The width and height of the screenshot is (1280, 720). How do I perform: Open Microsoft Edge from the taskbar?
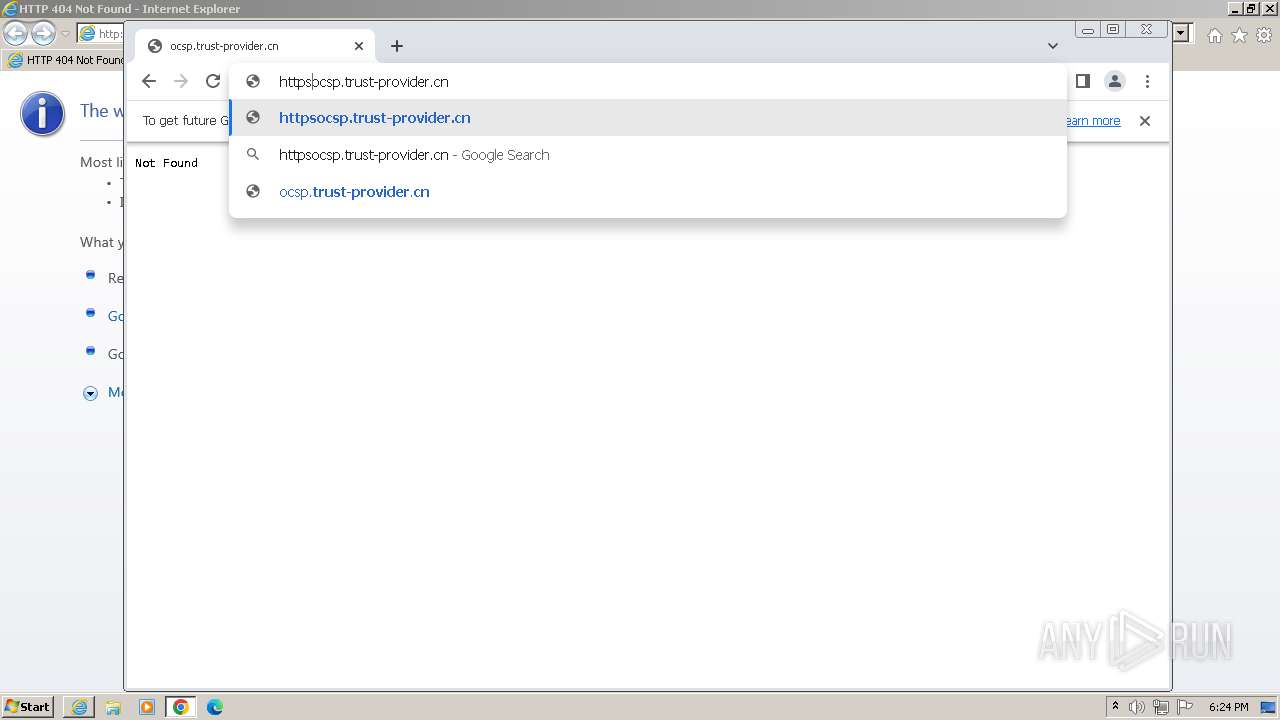point(215,707)
